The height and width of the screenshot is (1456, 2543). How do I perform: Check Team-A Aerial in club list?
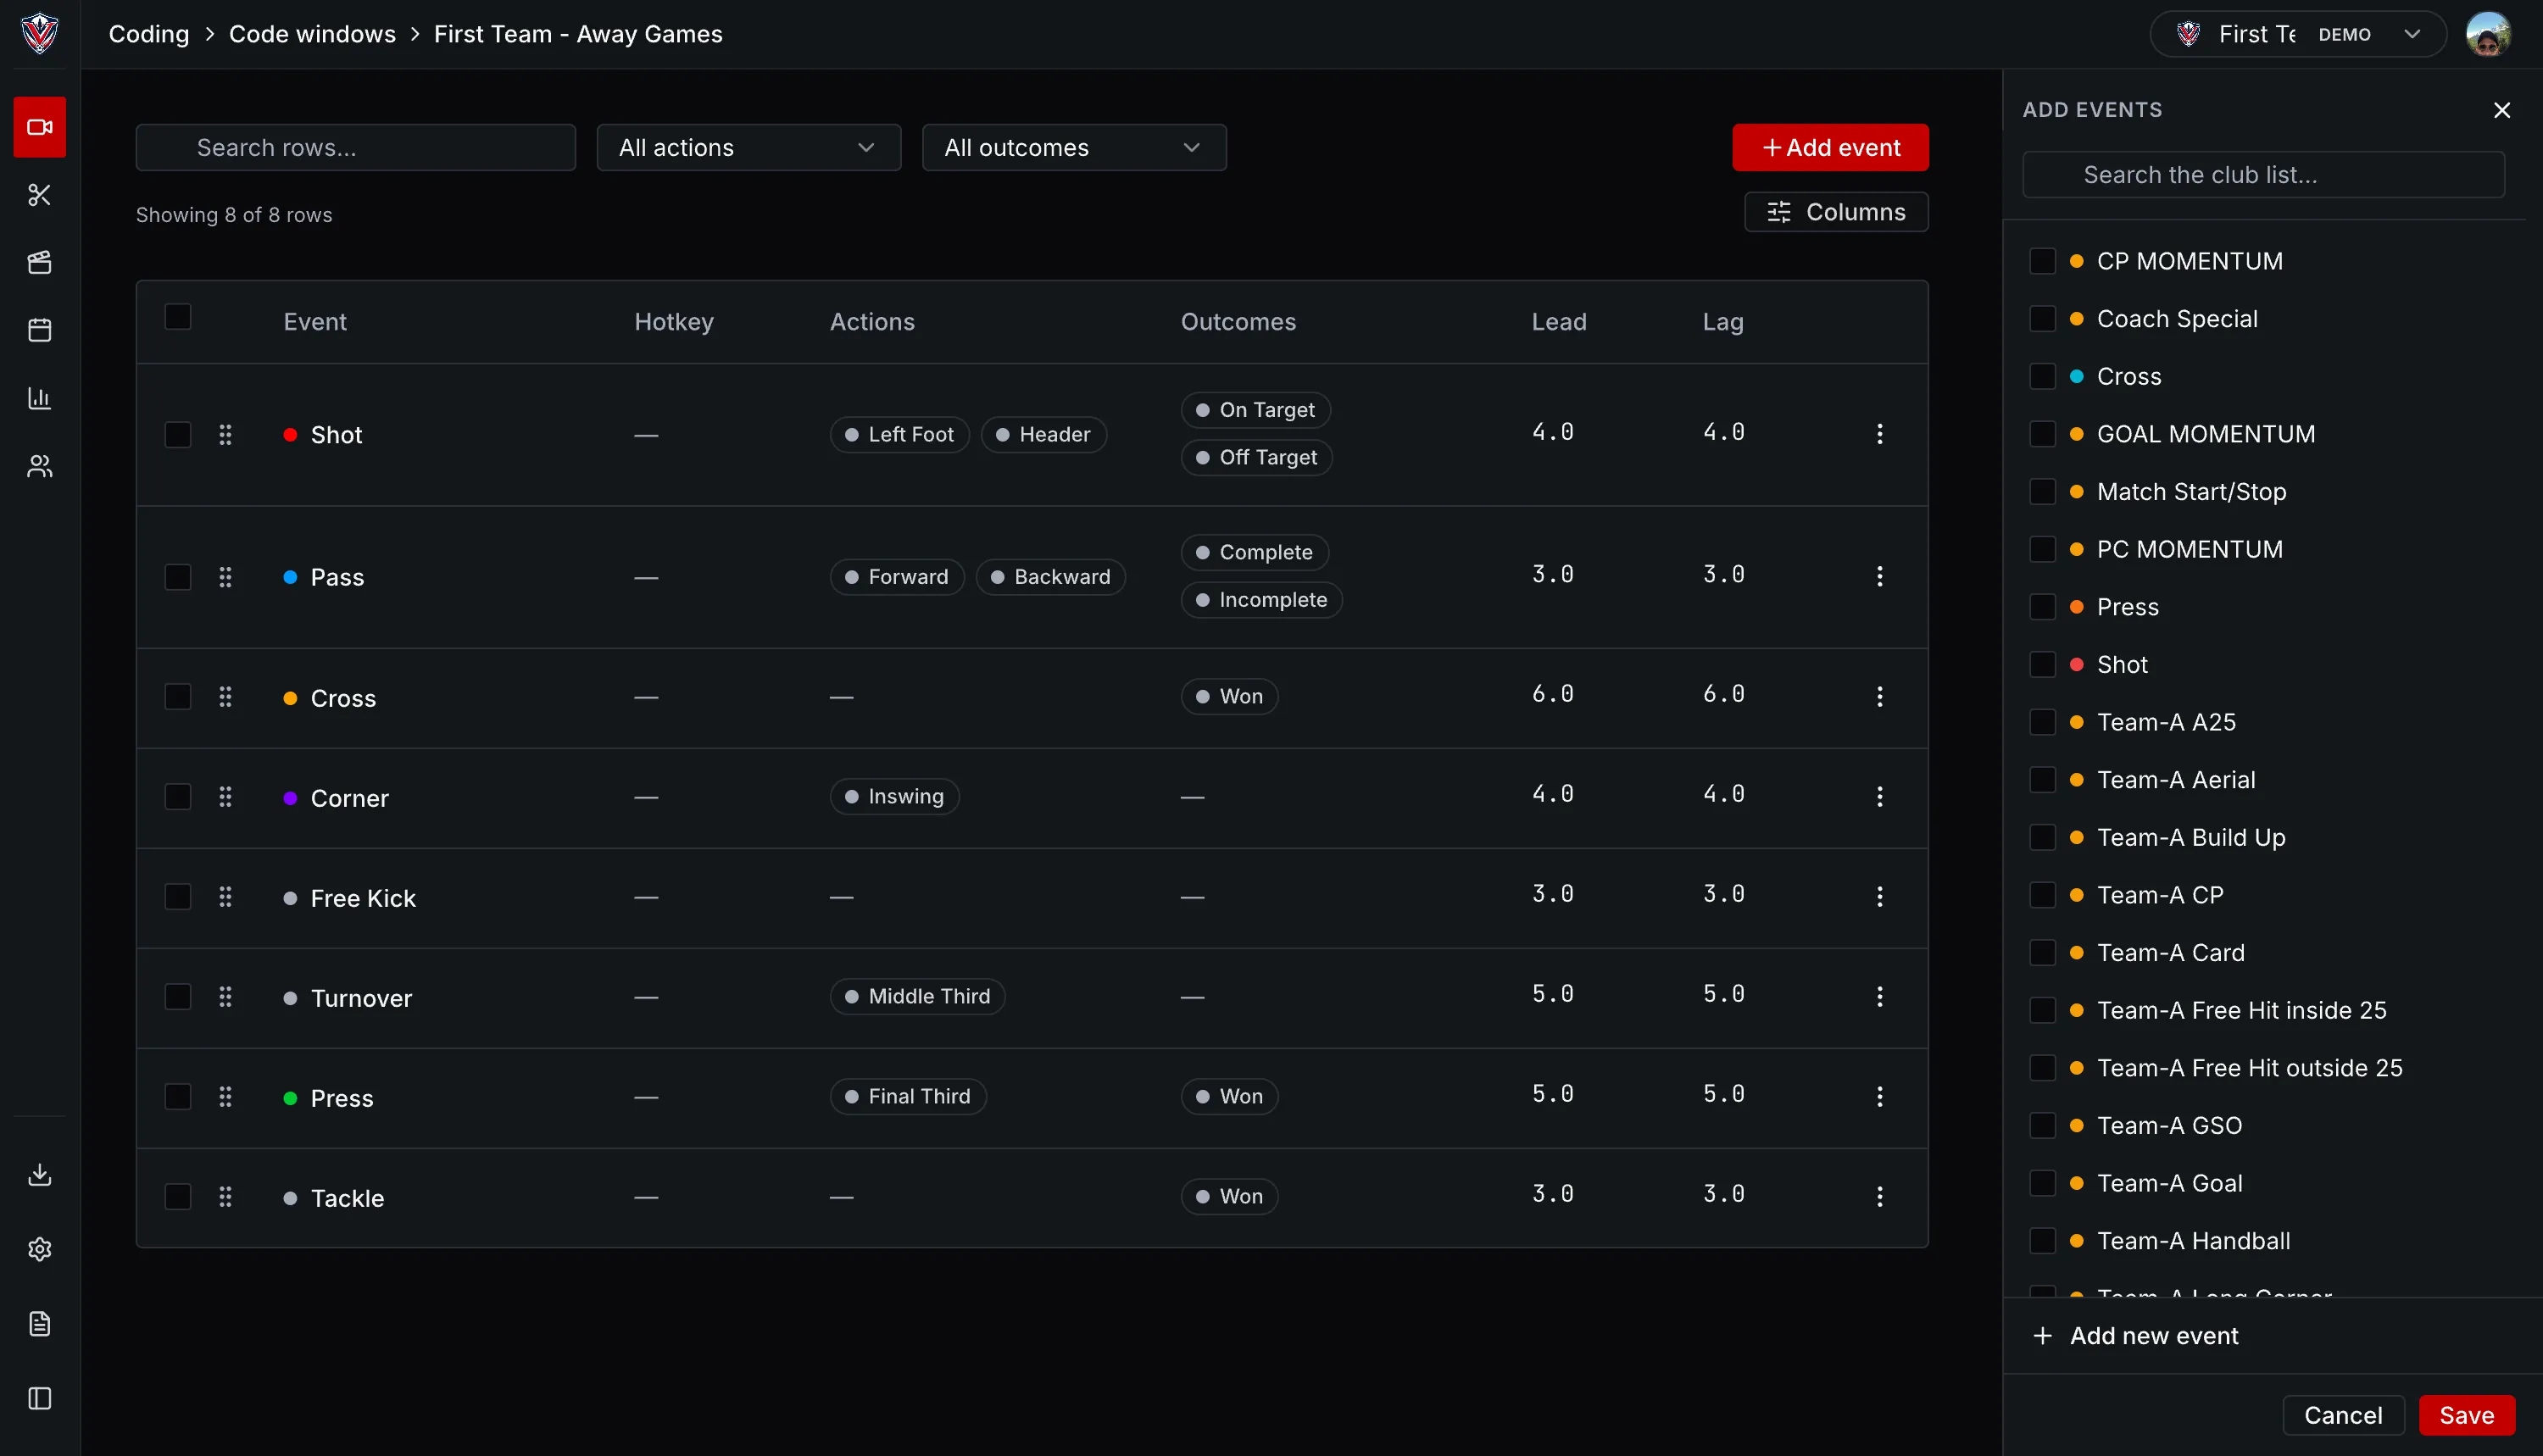[x=2043, y=780]
